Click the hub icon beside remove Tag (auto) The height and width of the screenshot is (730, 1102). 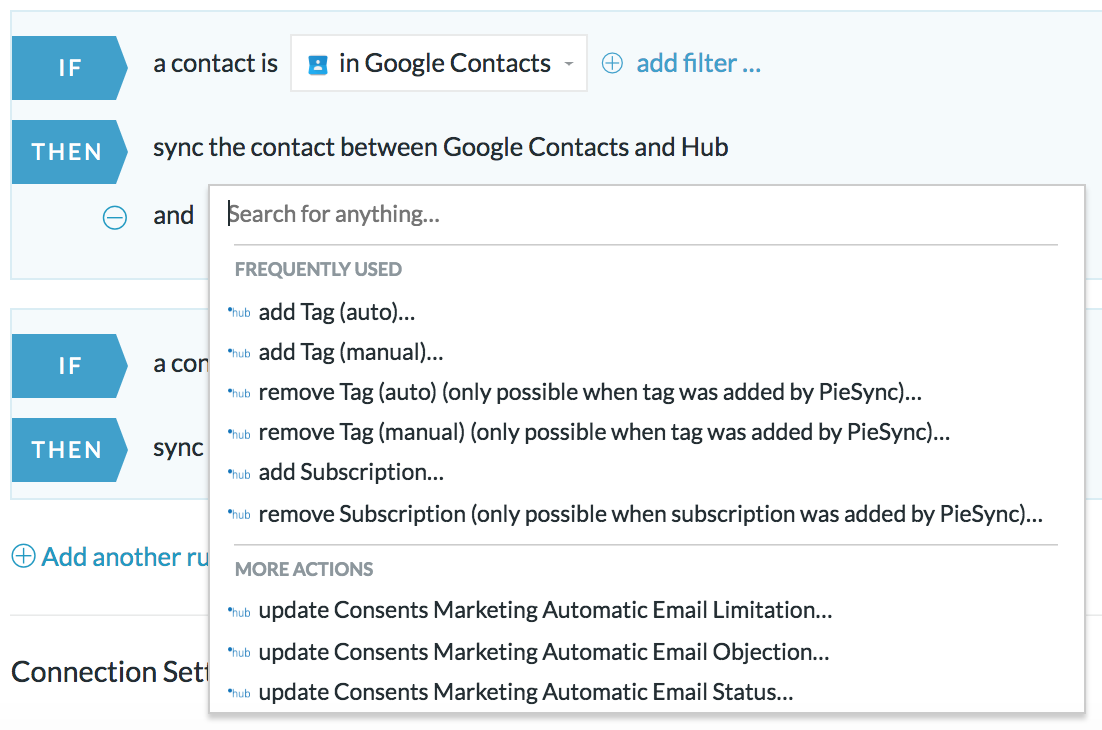[x=240, y=393]
